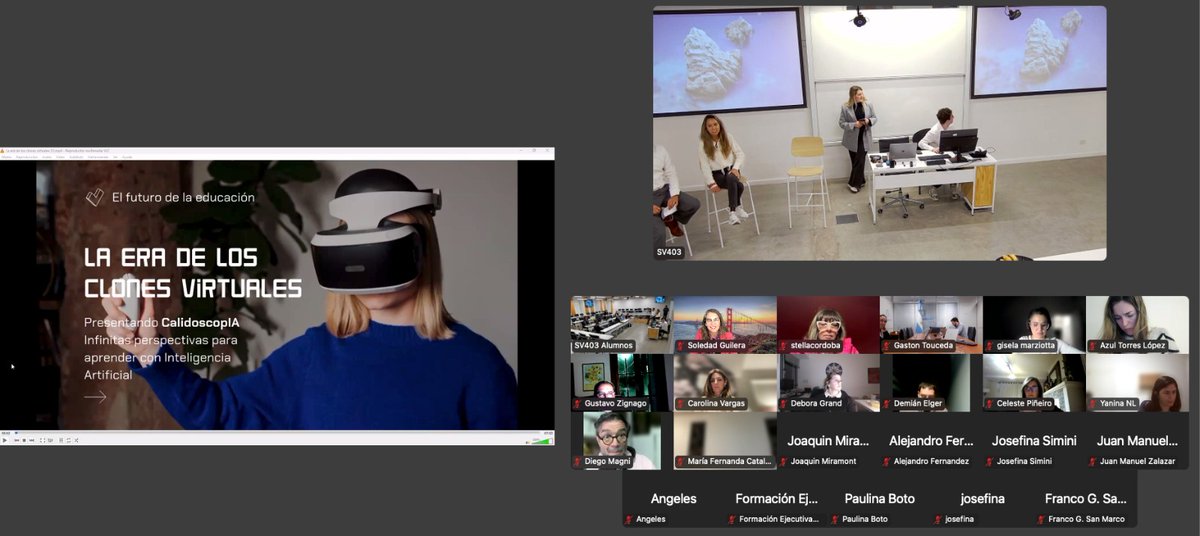The image size is (1200, 536).
Task: Select María Fernanda Catal... video tile
Action: 725,441
